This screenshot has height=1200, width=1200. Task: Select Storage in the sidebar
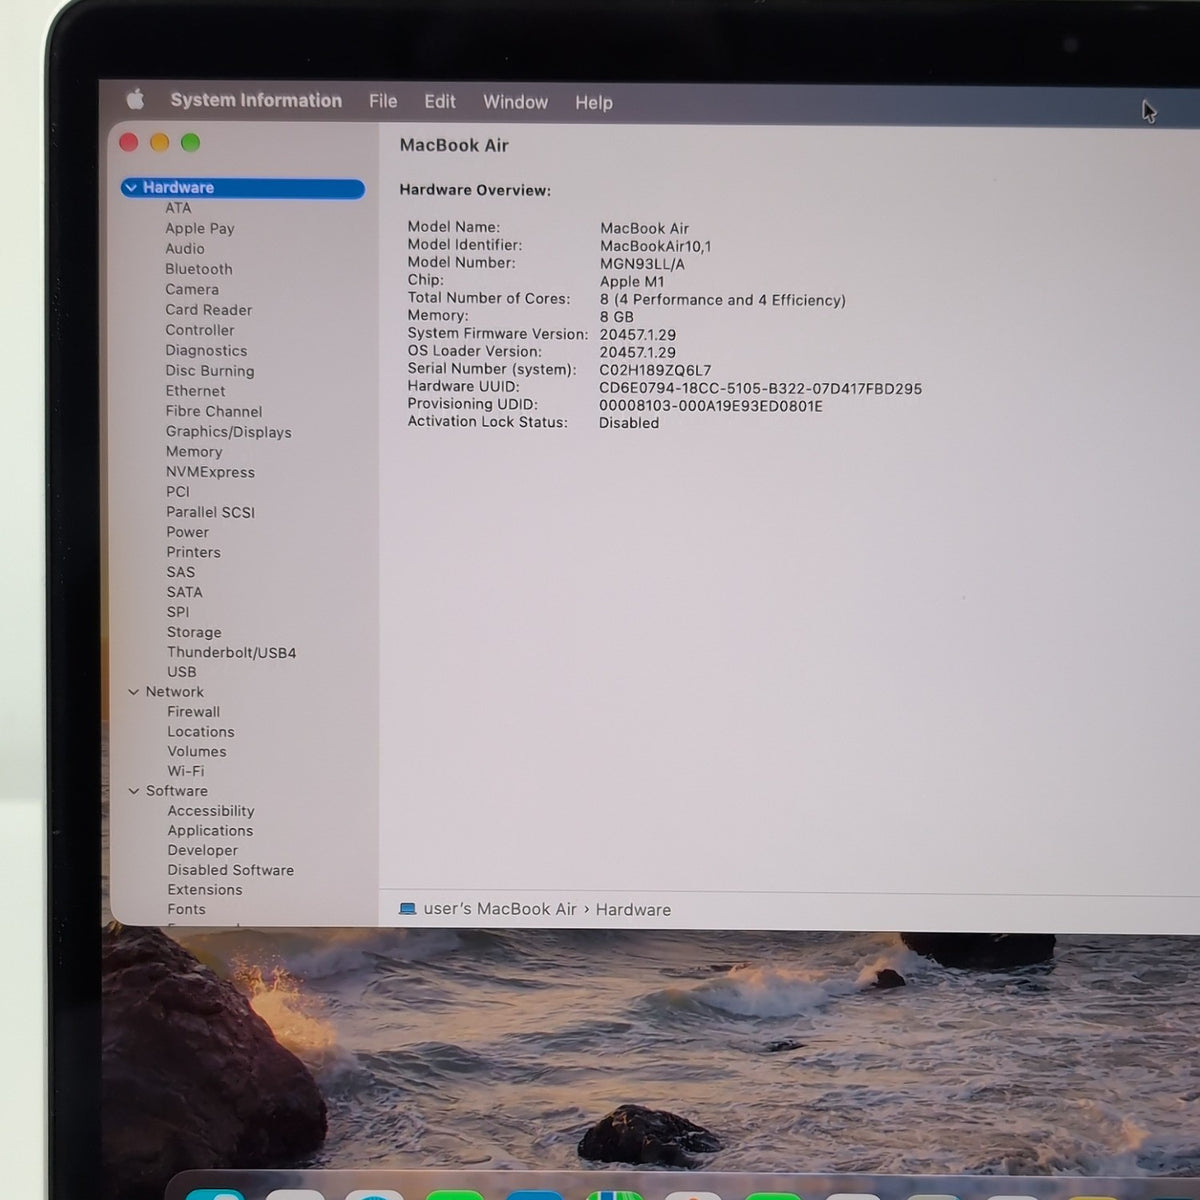[194, 632]
